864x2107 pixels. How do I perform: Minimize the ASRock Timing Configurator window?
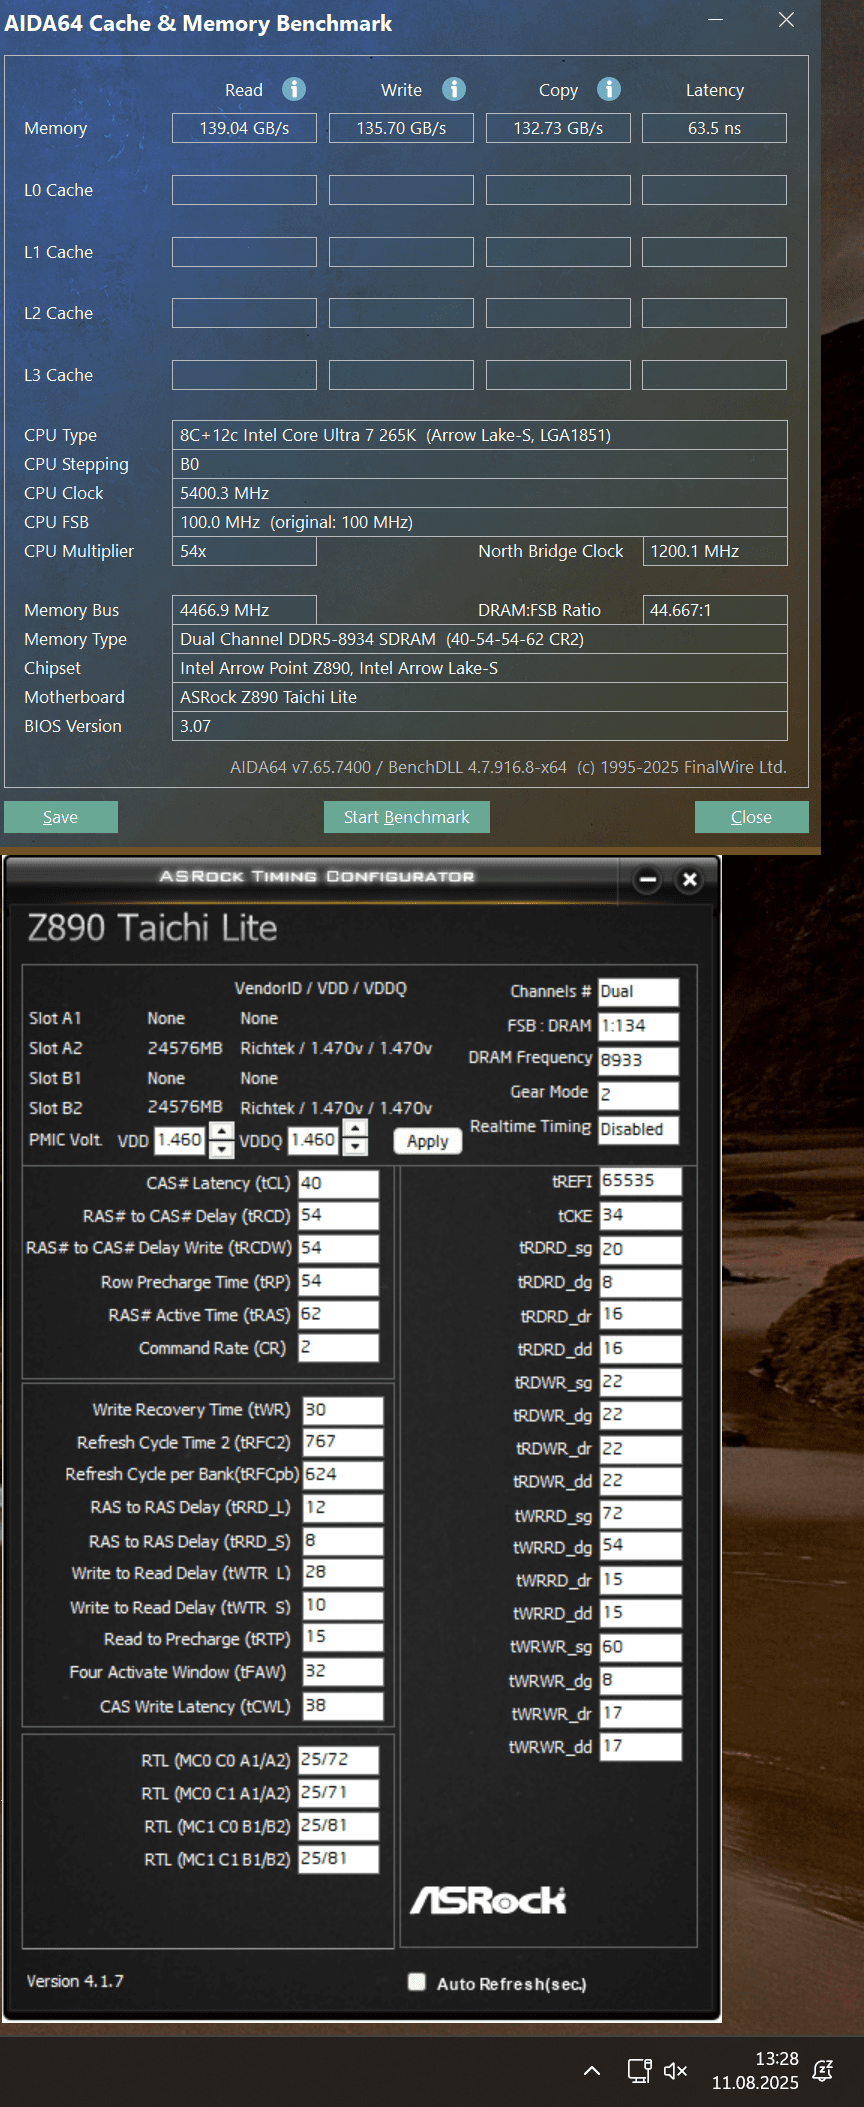pyautogui.click(x=648, y=880)
